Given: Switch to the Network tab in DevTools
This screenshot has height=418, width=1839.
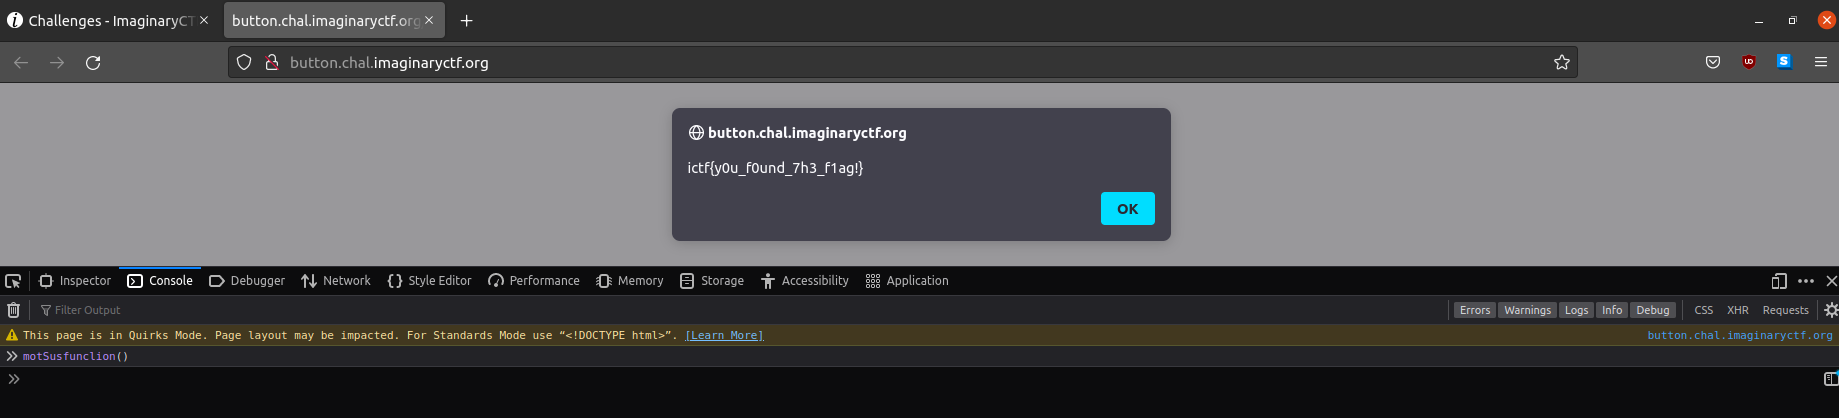Looking at the screenshot, I should point(336,281).
